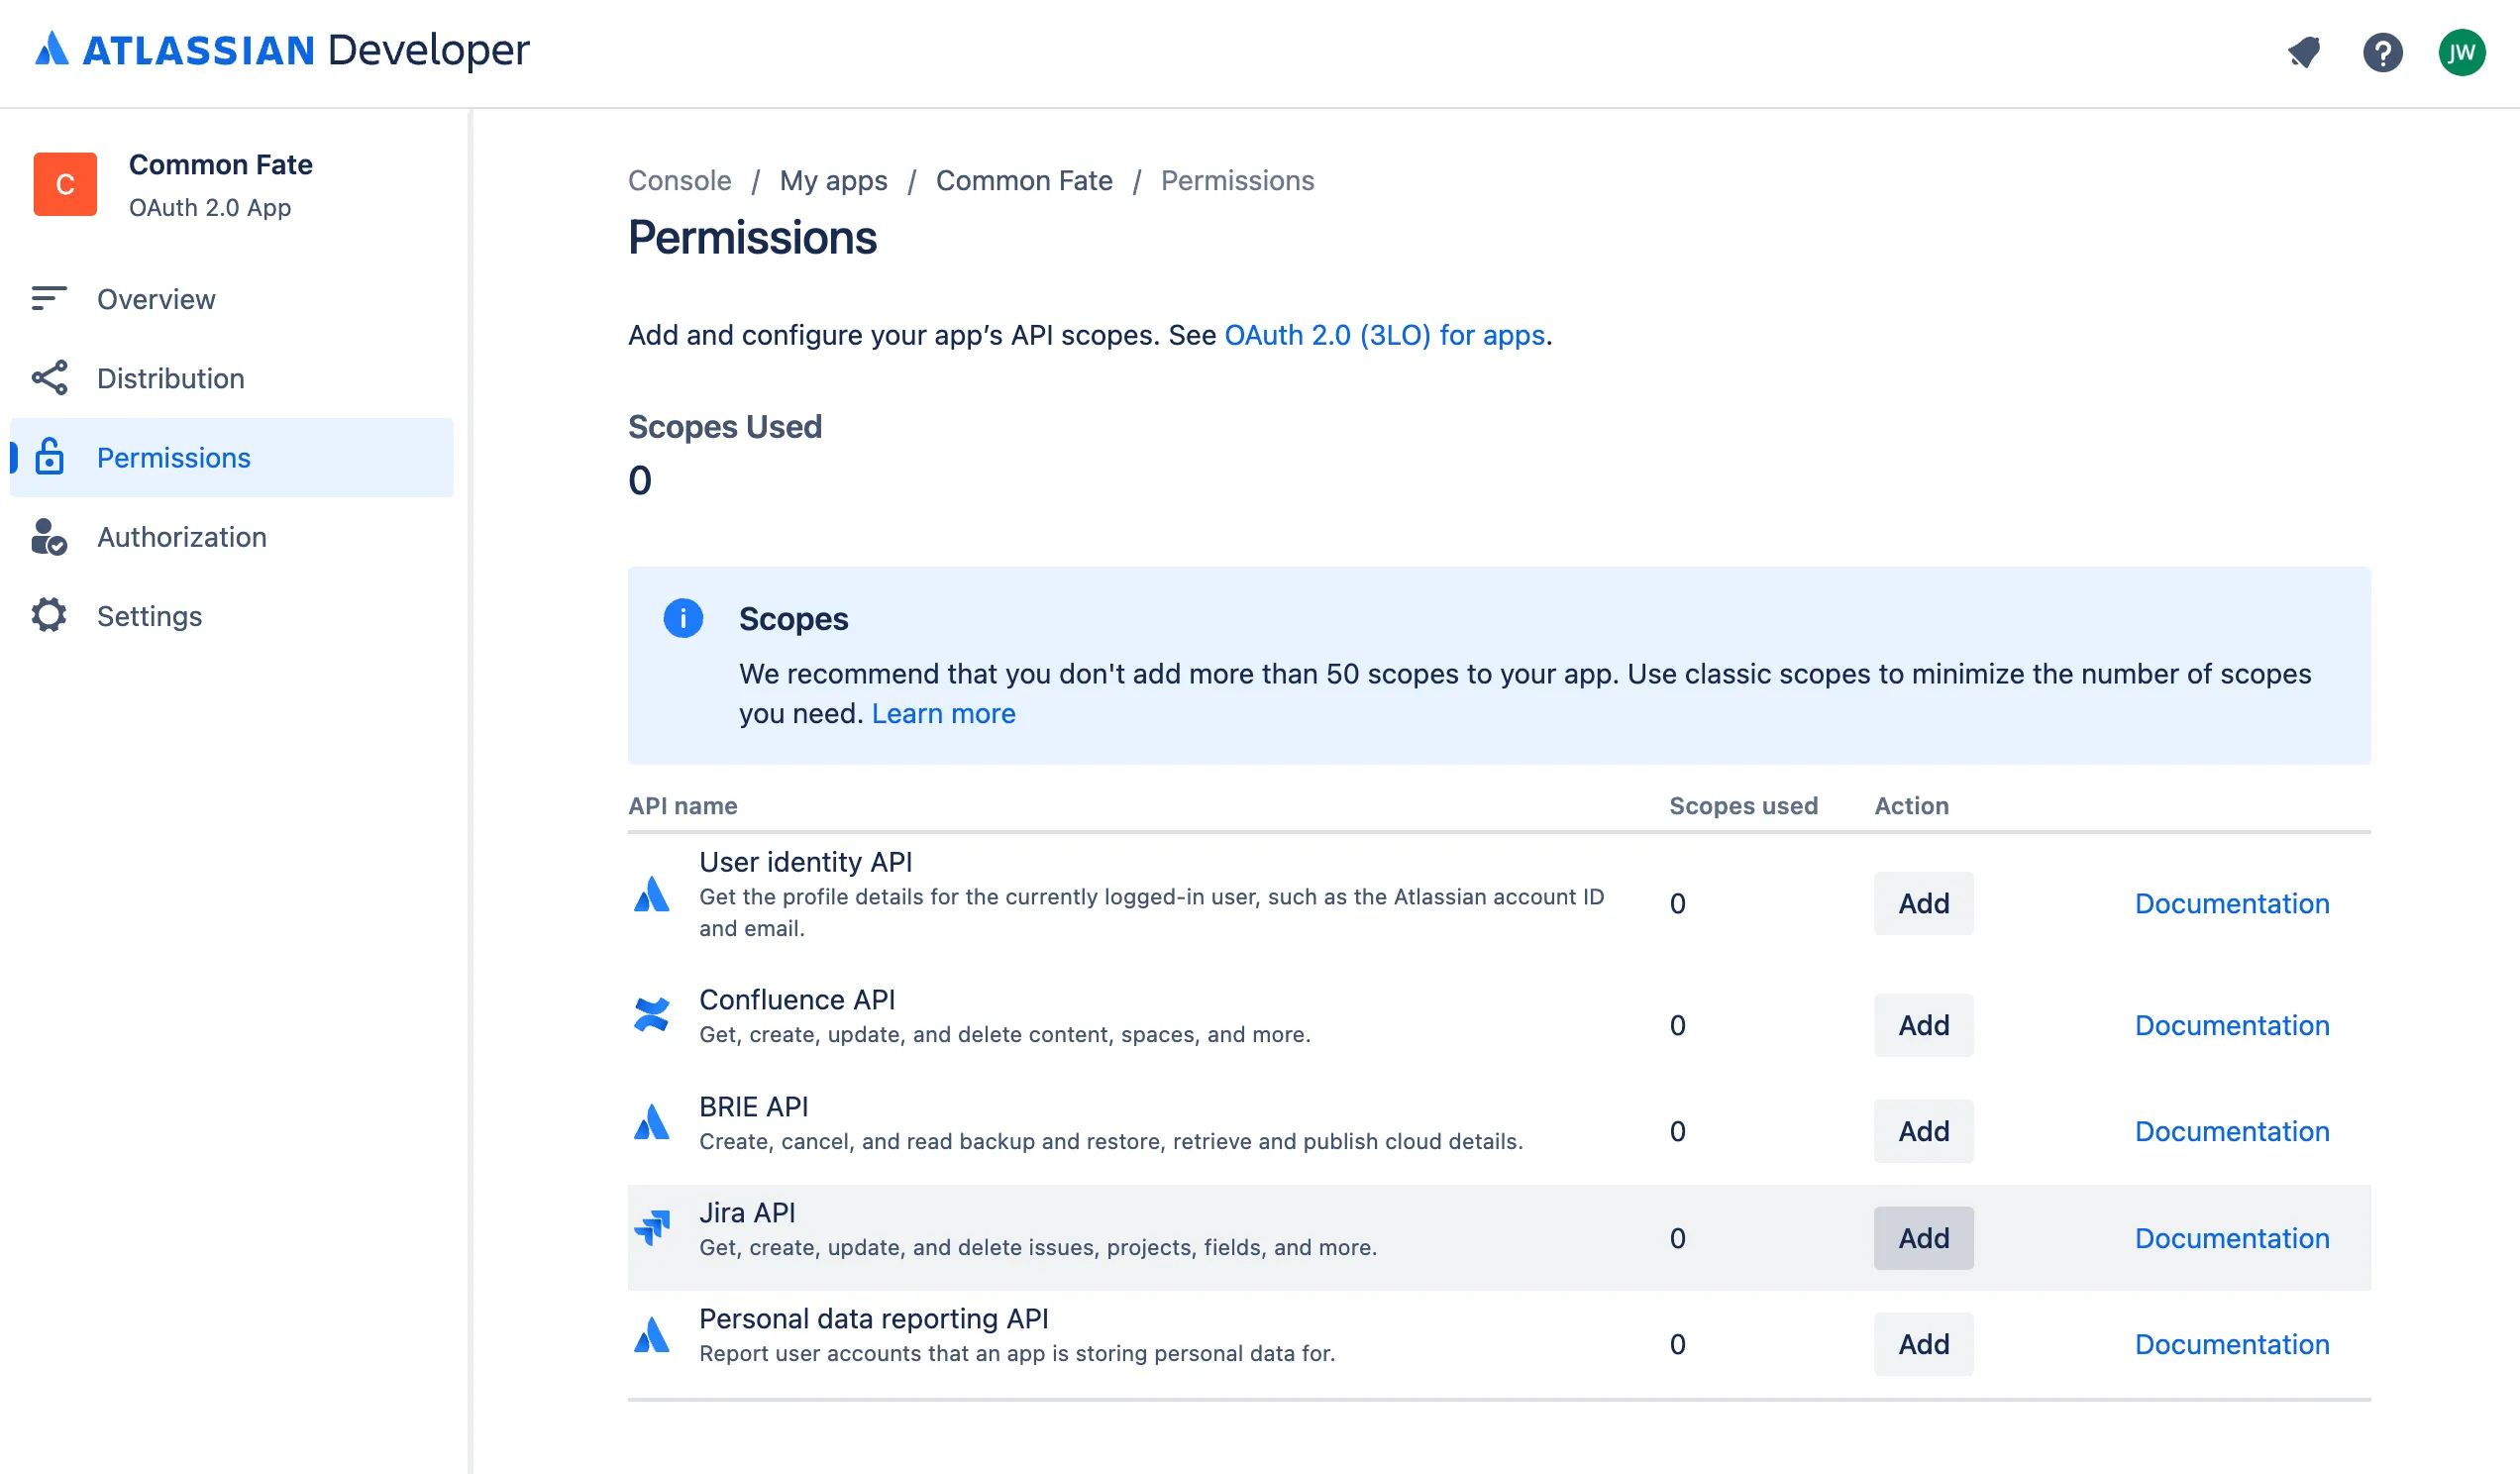Click the 'API name' column header
The image size is (2520, 1474).
(x=683, y=806)
